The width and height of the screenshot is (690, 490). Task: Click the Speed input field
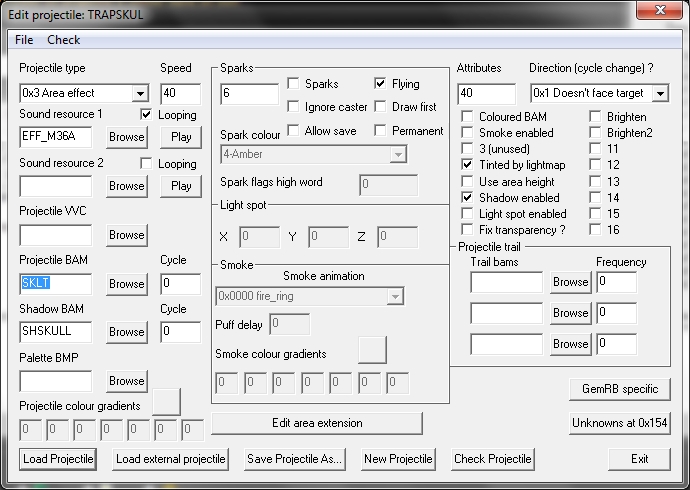(x=181, y=94)
